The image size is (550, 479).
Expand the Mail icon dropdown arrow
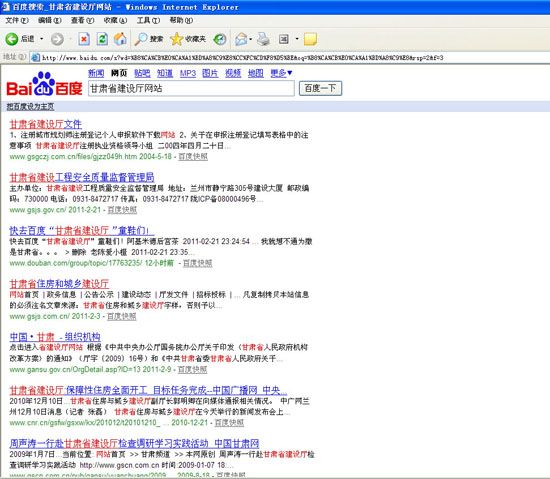pyautogui.click(x=251, y=39)
